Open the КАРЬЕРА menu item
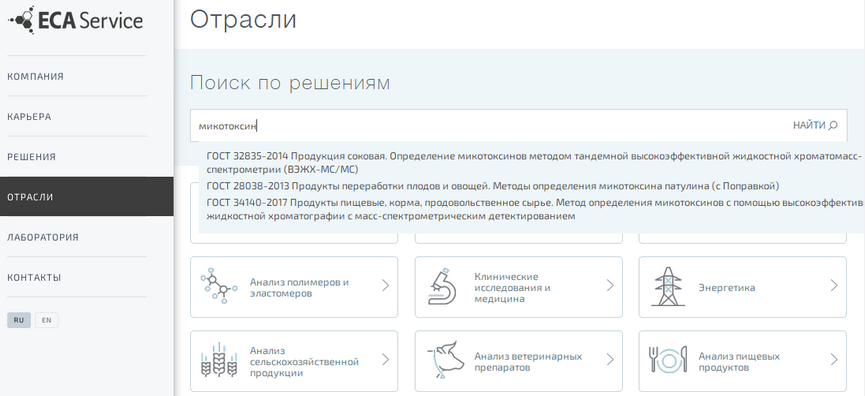Viewport: 865px width, 396px height. pyautogui.click(x=29, y=117)
